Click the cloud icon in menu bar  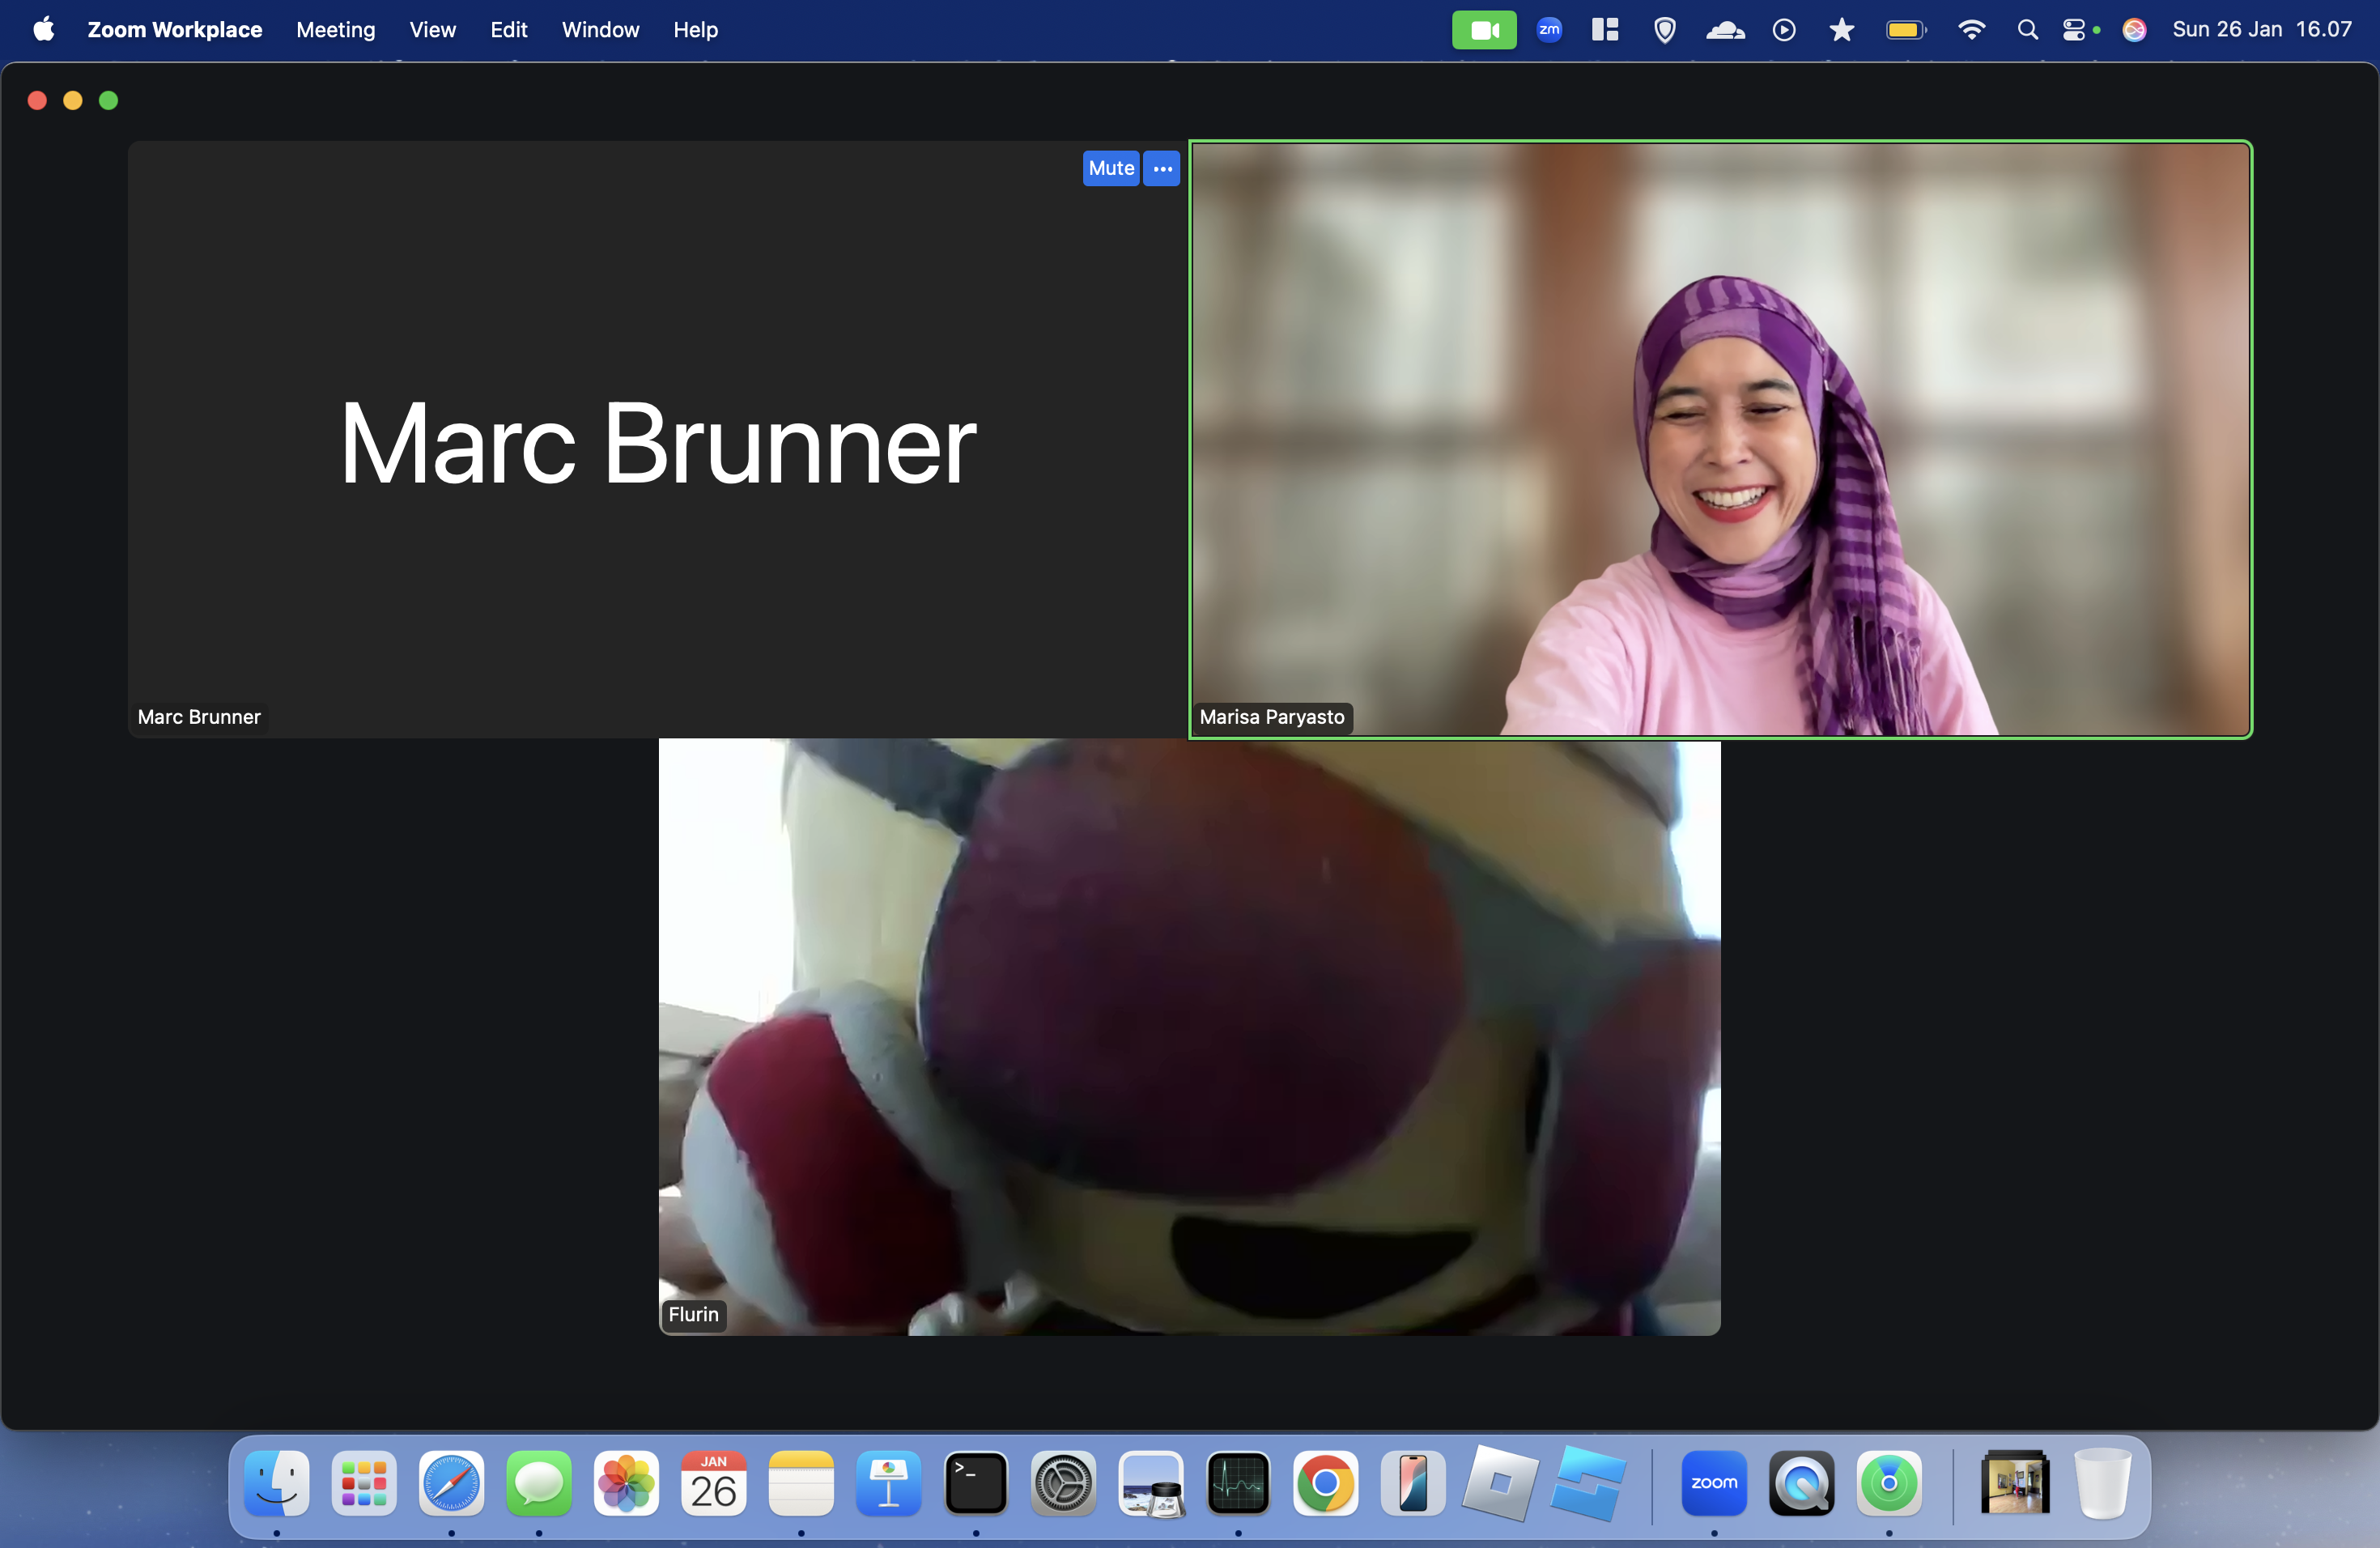click(x=1725, y=30)
